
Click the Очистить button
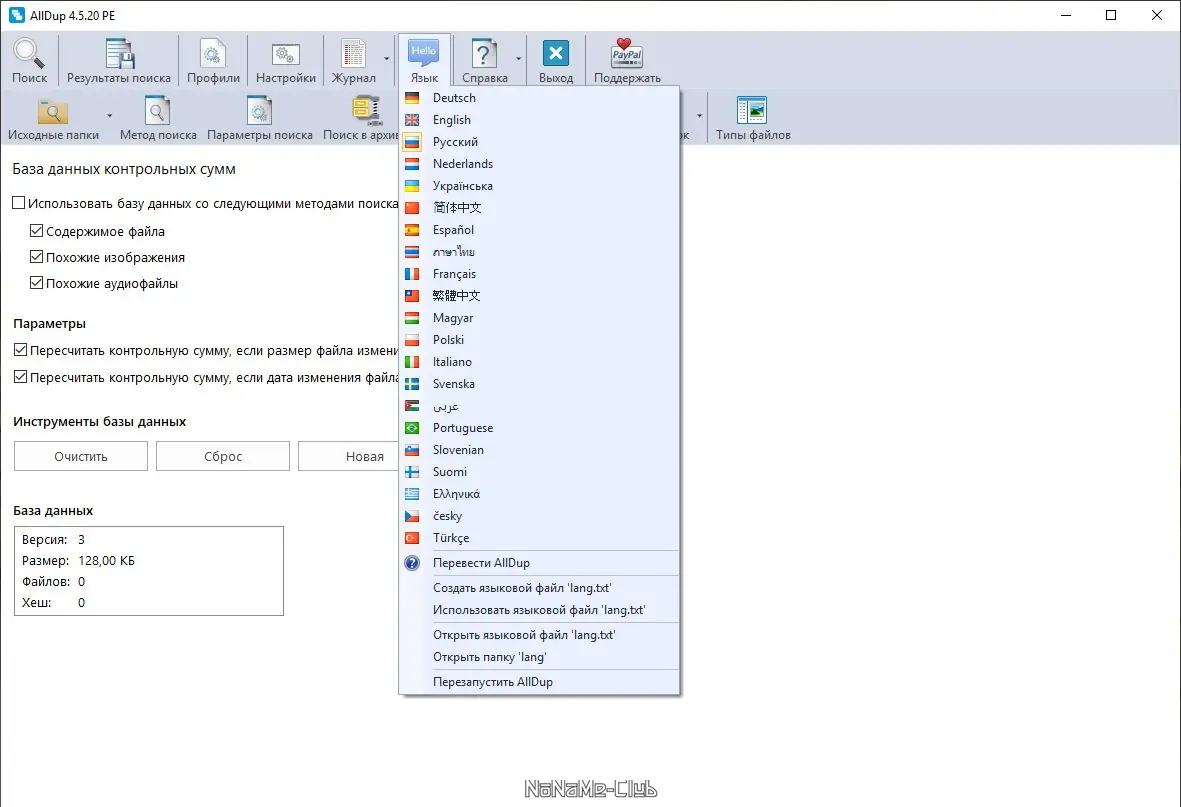(81, 457)
